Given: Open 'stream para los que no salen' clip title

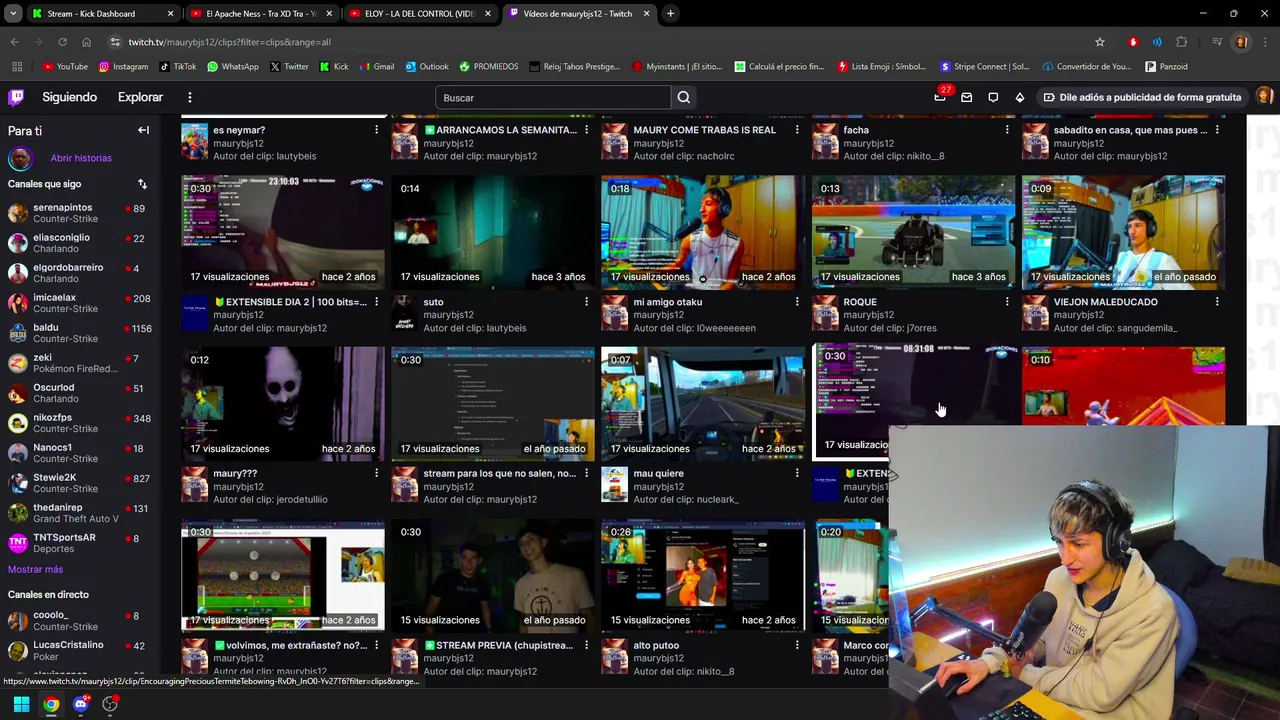Looking at the screenshot, I should [499, 473].
